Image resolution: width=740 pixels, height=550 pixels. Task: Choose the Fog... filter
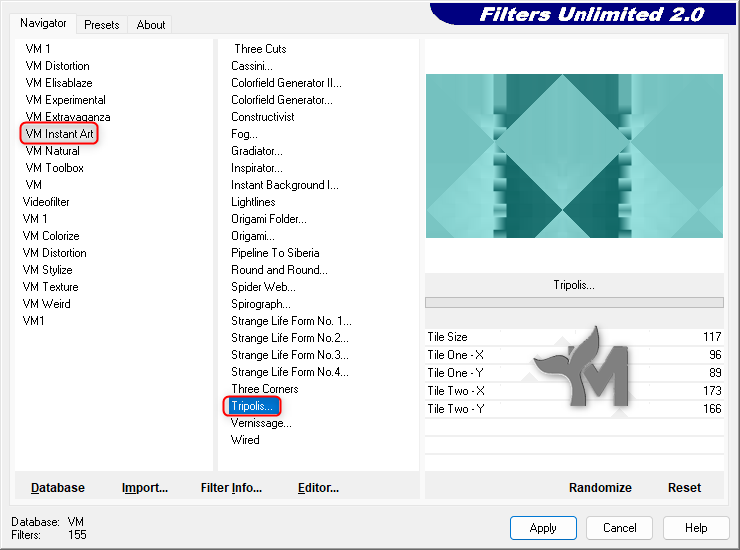click(x=244, y=134)
